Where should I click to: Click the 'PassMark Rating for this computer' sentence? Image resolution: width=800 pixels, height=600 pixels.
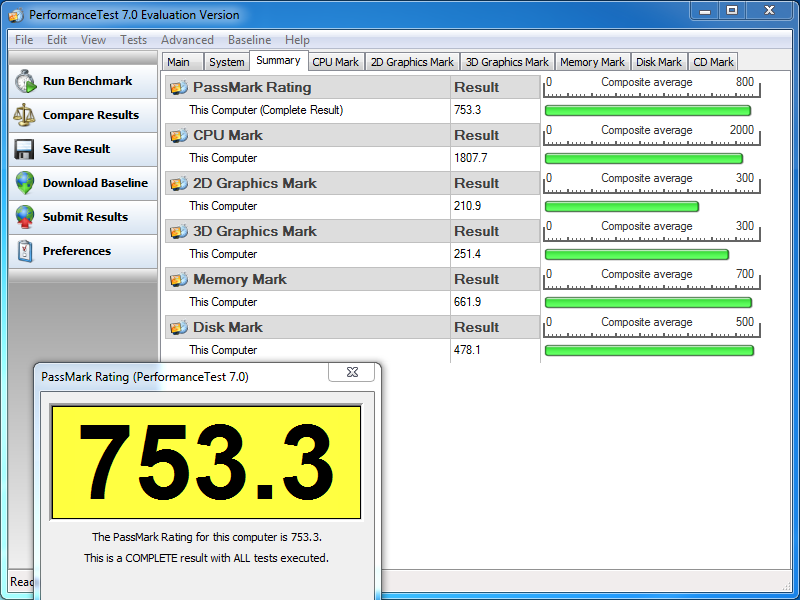click(207, 537)
